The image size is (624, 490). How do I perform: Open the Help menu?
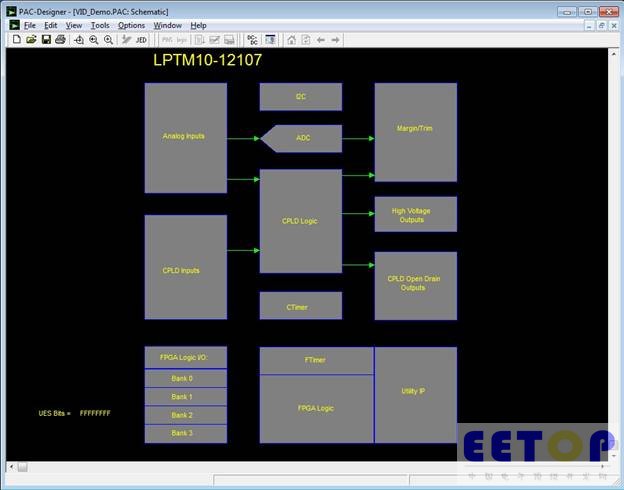point(198,25)
